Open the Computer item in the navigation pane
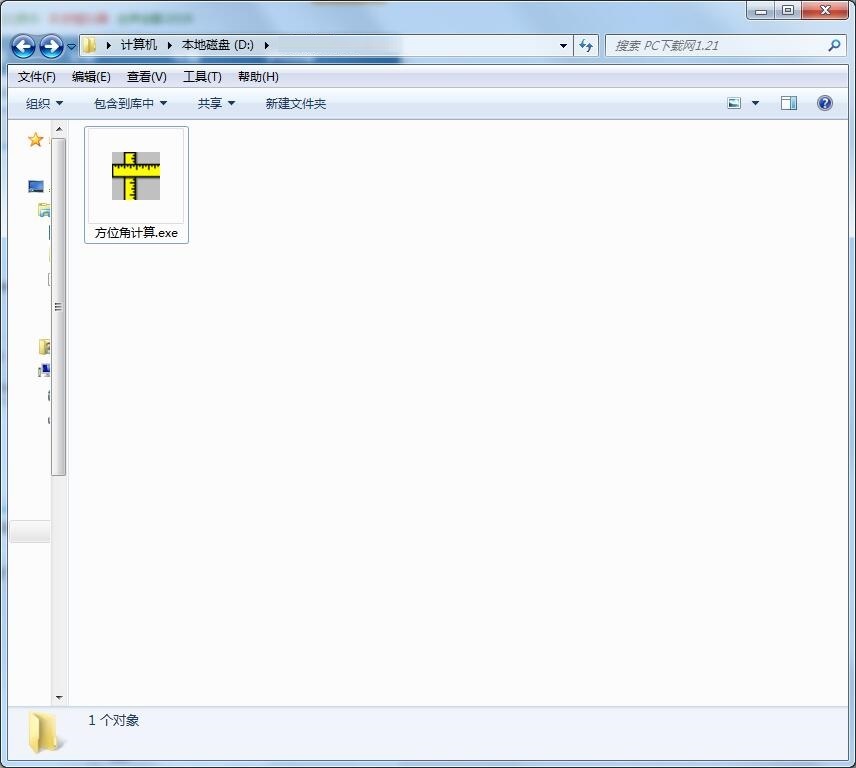Screen dimensions: 856x768 (43, 346)
